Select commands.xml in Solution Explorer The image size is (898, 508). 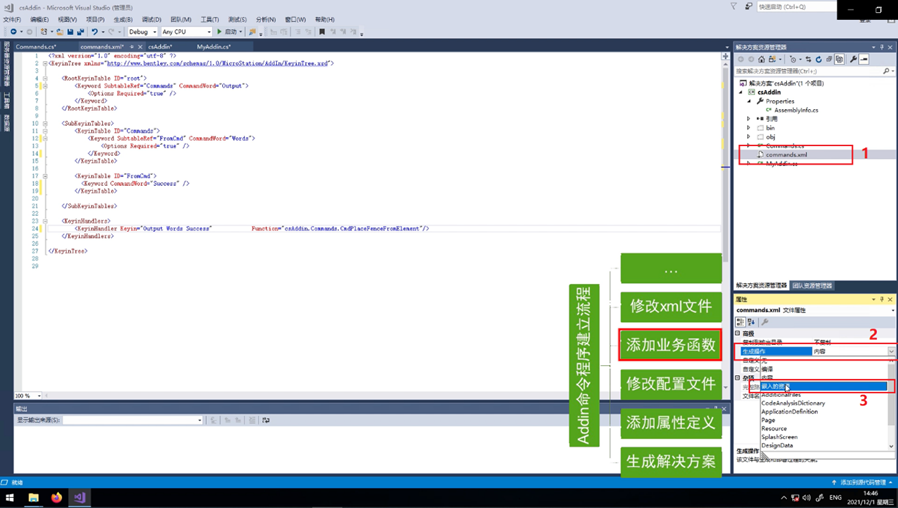786,155
